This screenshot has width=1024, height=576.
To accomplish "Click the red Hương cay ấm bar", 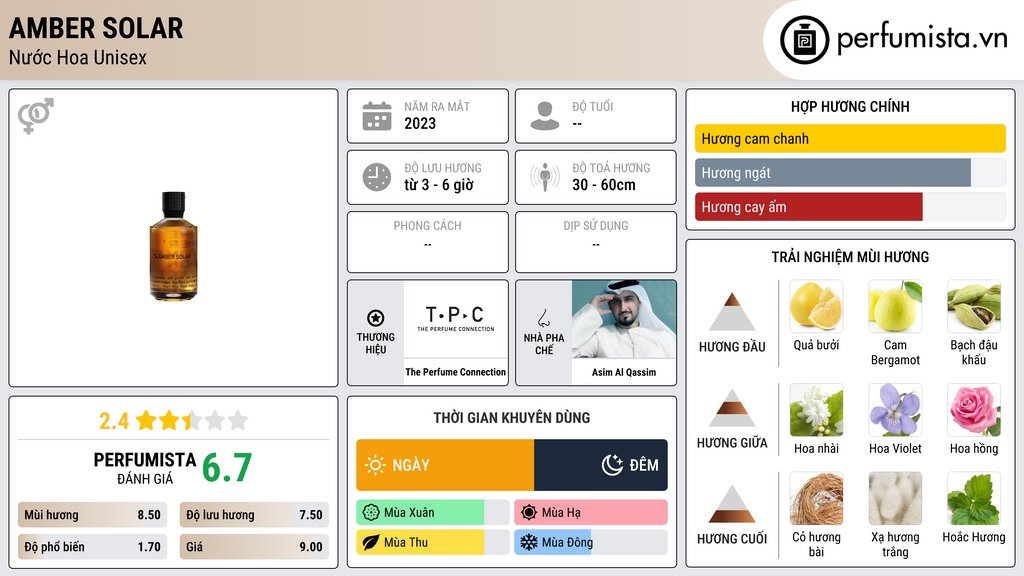I will click(808, 206).
